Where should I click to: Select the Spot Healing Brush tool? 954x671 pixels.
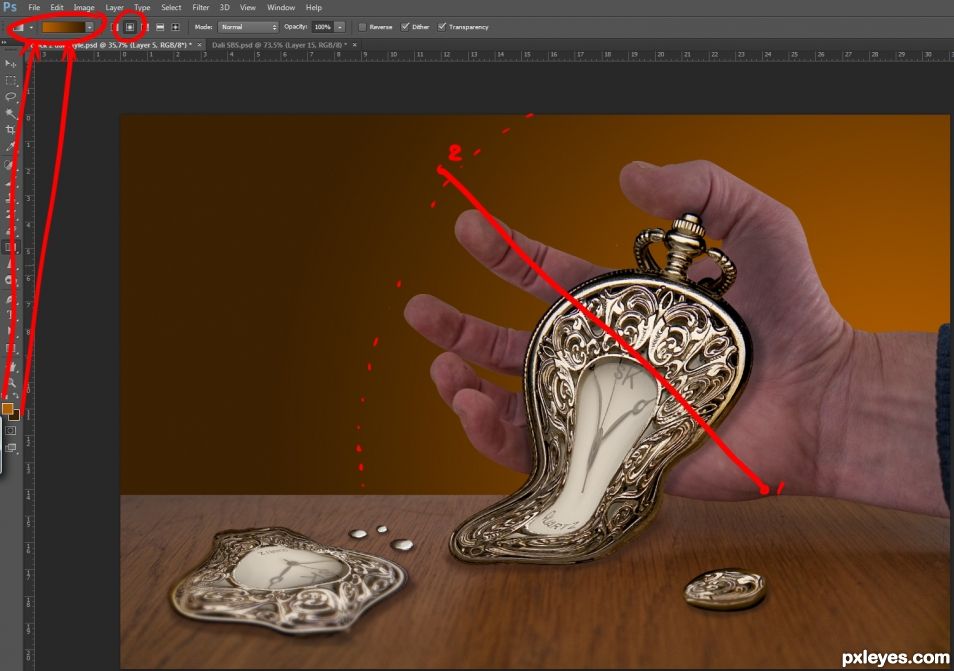point(10,165)
